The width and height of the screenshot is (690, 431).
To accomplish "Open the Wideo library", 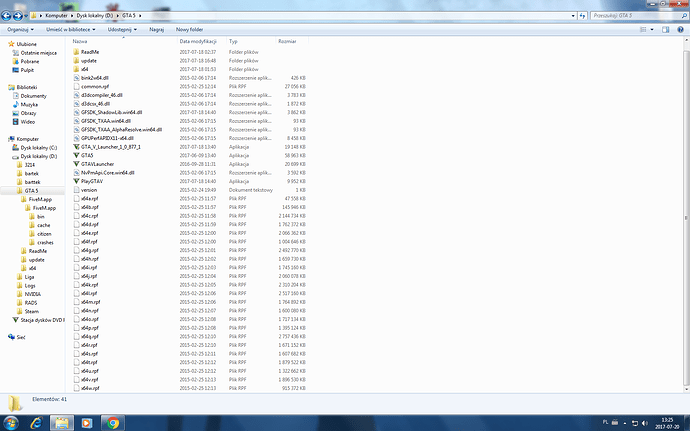I will (x=27, y=122).
